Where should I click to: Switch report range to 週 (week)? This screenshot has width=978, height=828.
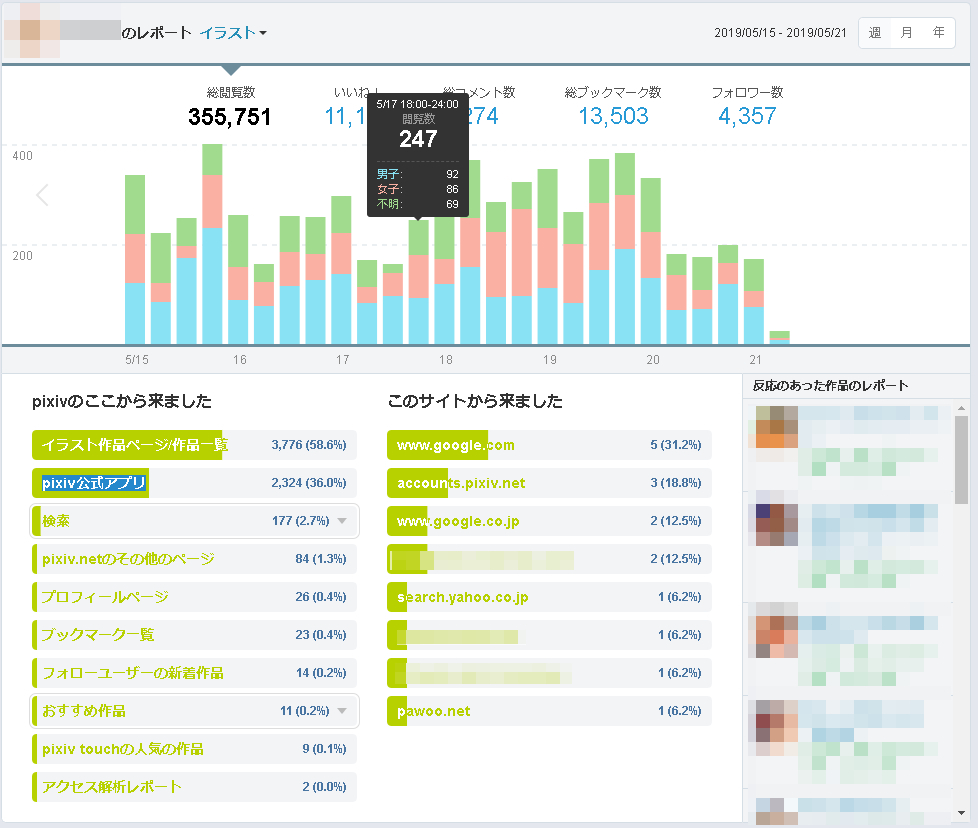click(x=875, y=33)
